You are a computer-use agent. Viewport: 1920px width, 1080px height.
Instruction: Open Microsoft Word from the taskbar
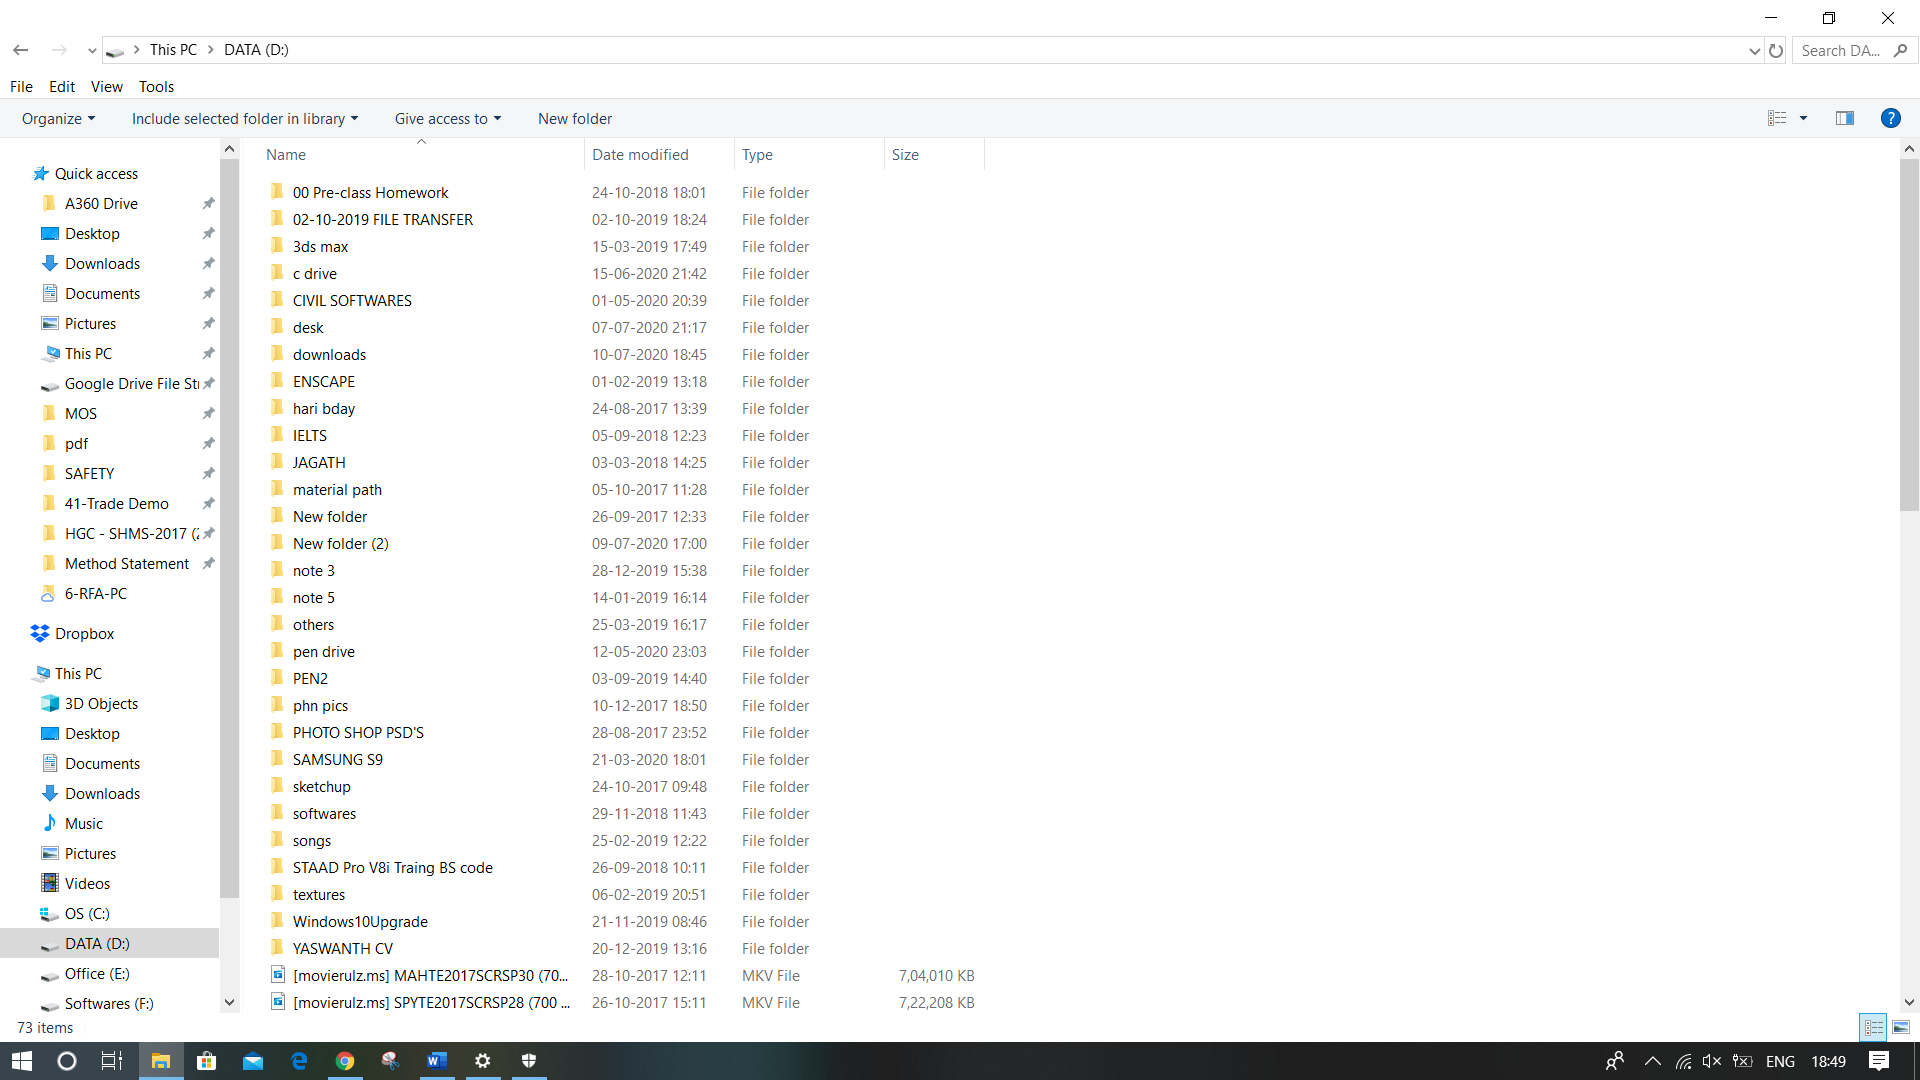point(437,1061)
